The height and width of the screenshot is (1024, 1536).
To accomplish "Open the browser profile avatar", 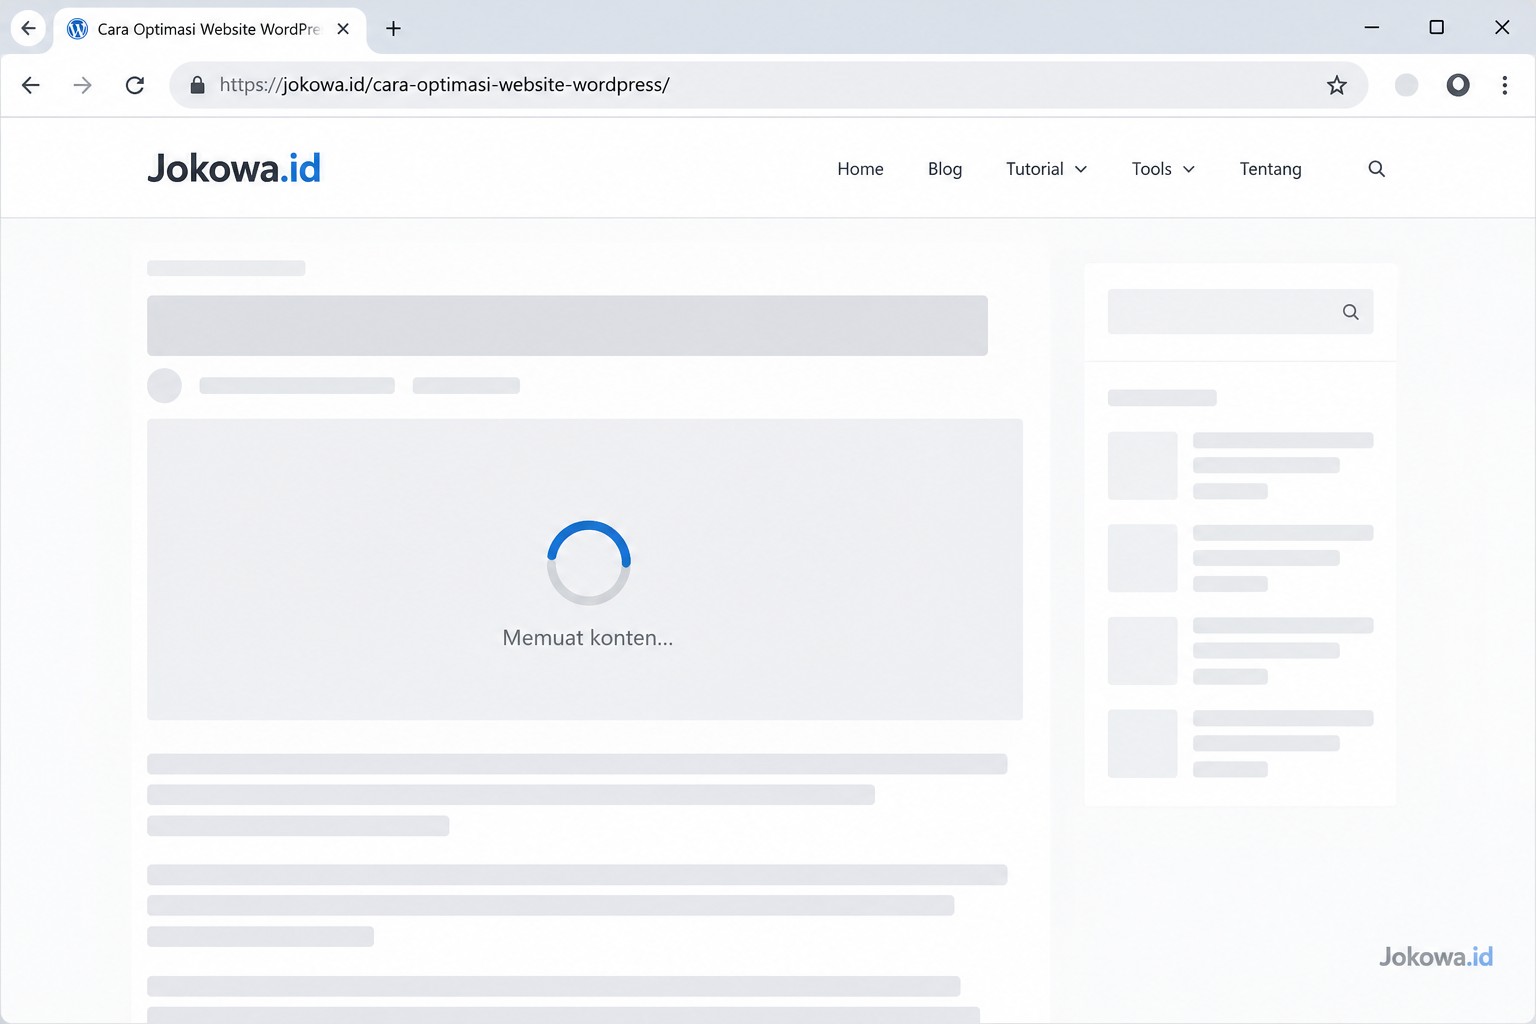I will click(1406, 85).
